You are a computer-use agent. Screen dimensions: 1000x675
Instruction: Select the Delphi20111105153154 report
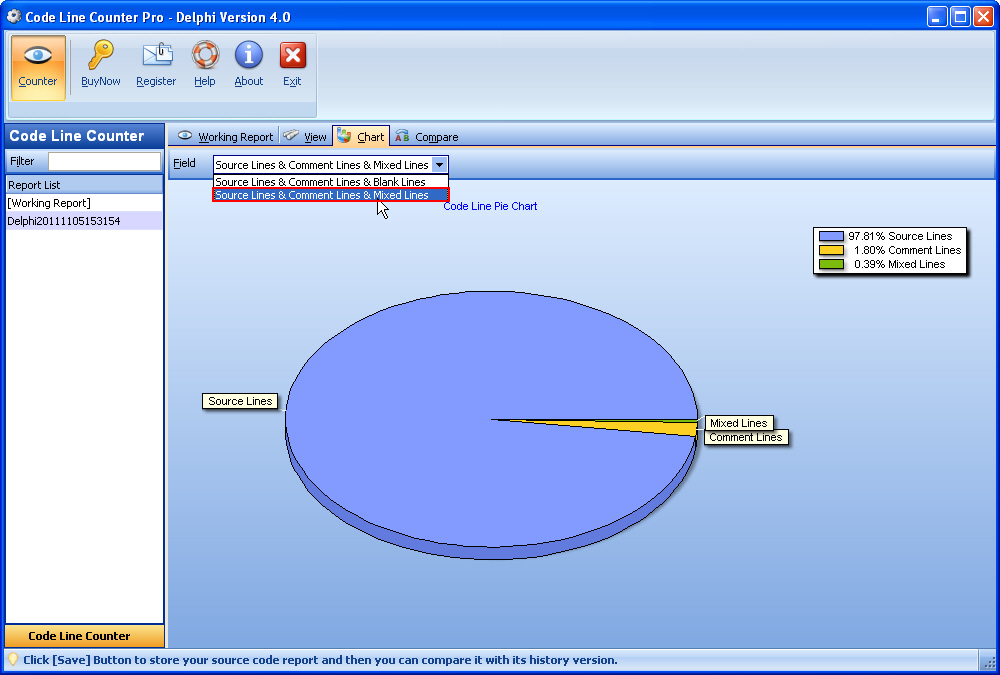point(63,221)
